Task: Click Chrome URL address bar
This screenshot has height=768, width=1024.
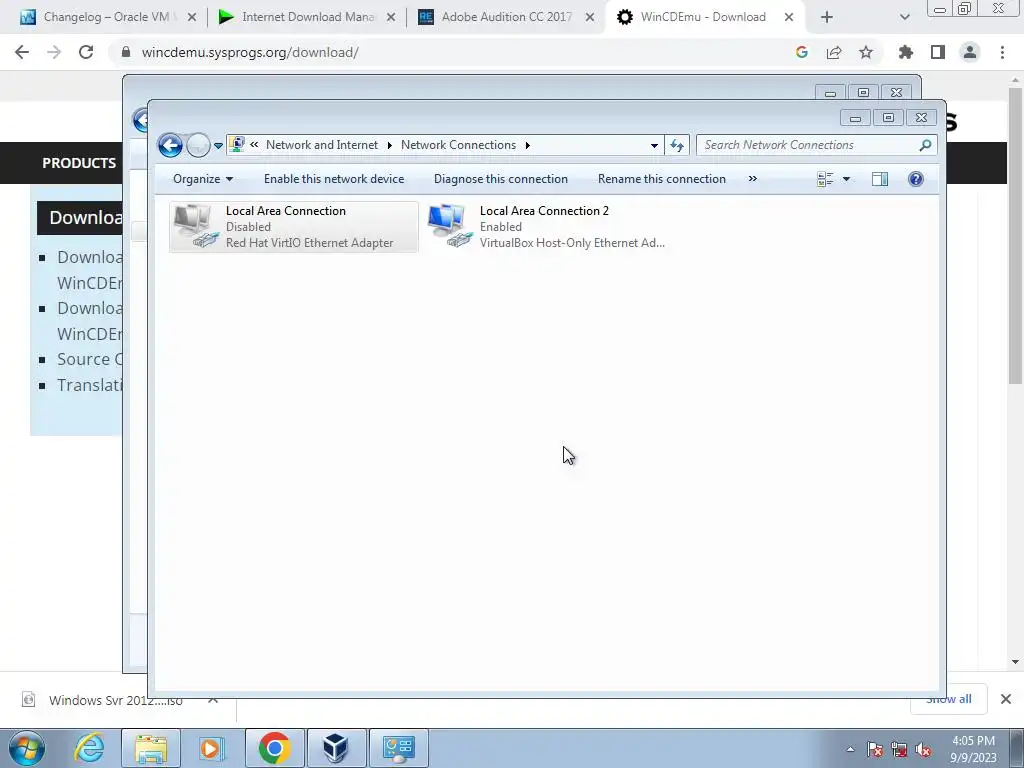Action: pos(451,52)
